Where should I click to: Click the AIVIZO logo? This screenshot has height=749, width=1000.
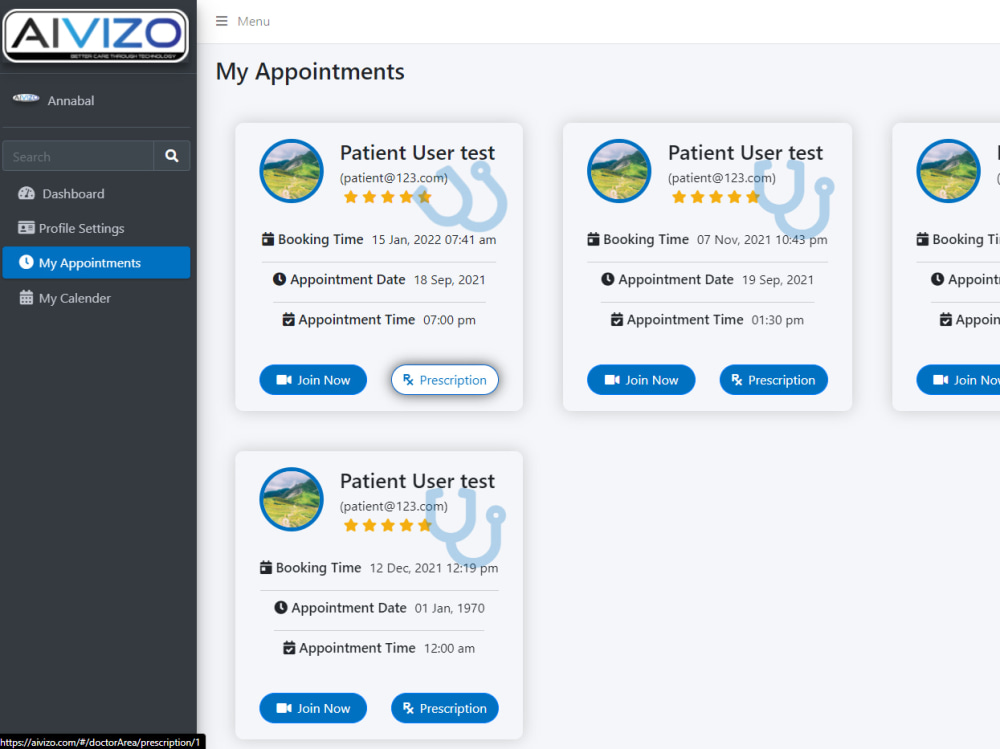[x=96, y=36]
